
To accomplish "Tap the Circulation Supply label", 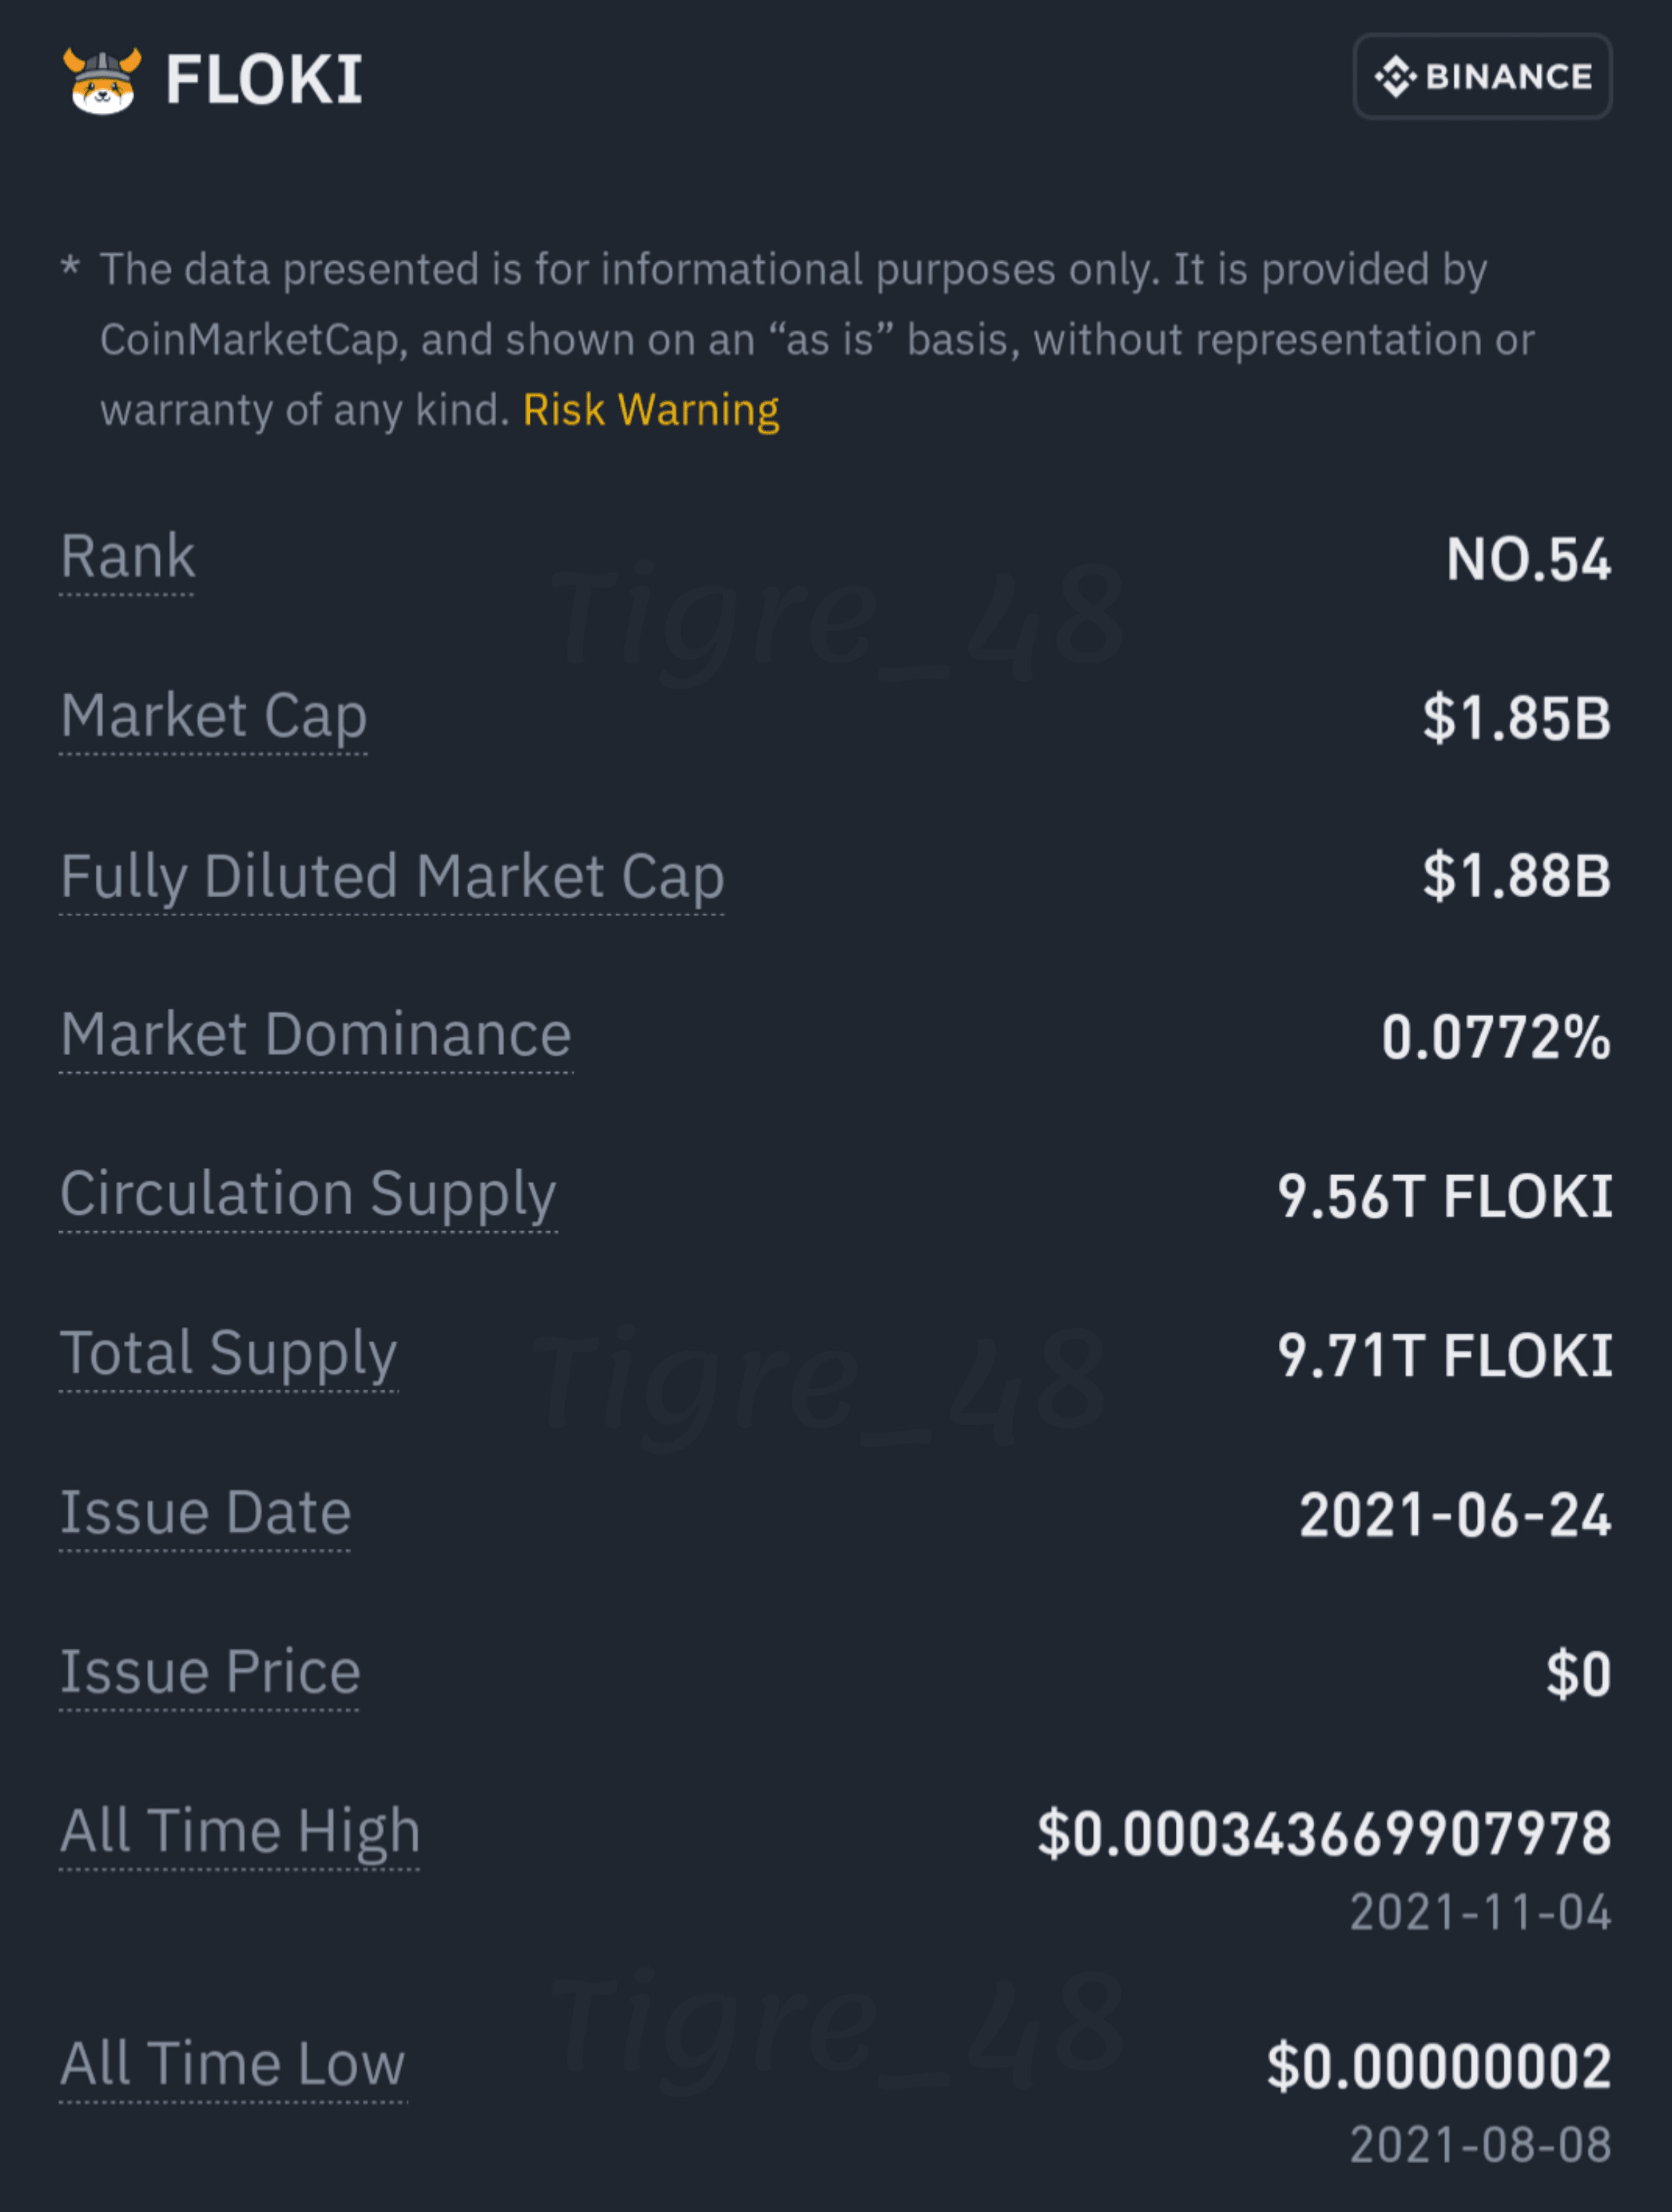I will (308, 1195).
